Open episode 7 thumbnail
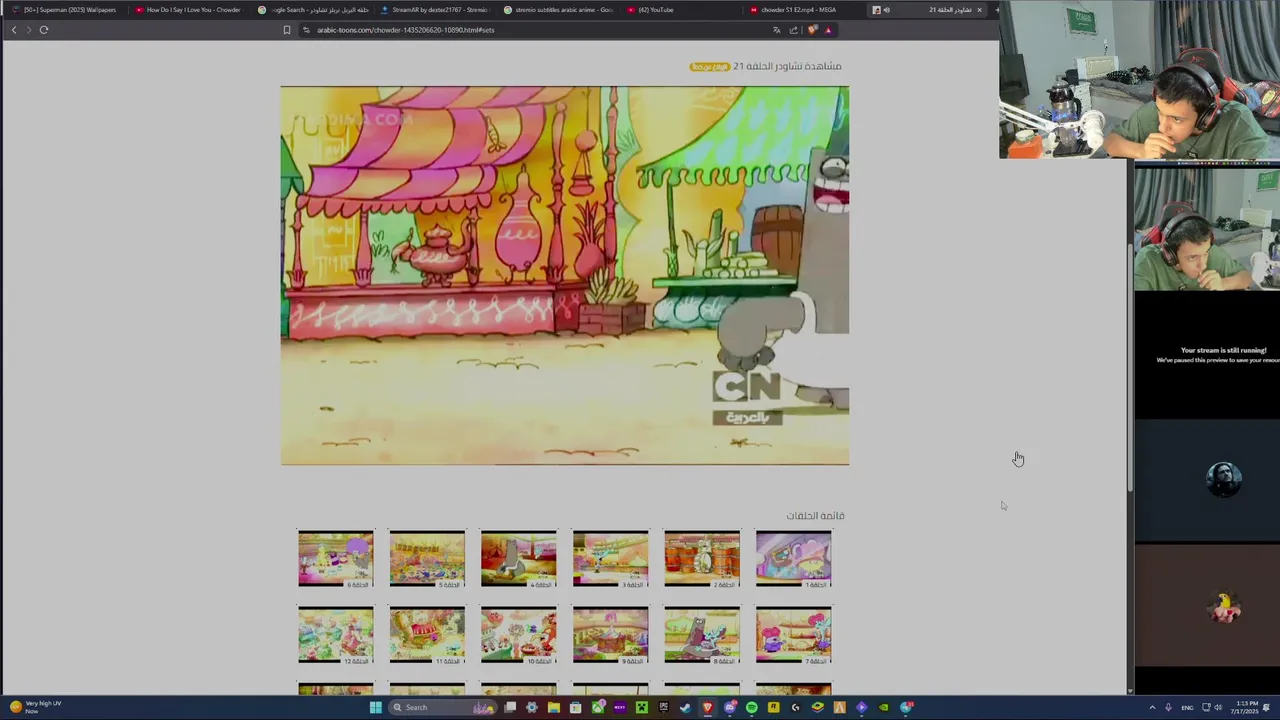Image resolution: width=1280 pixels, height=720 pixels. click(x=794, y=634)
